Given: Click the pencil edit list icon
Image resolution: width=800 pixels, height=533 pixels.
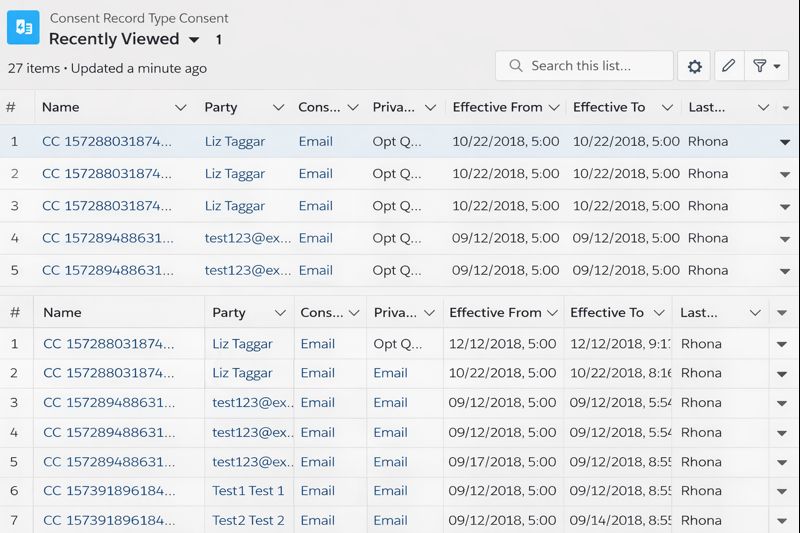Looking at the screenshot, I should point(728,66).
